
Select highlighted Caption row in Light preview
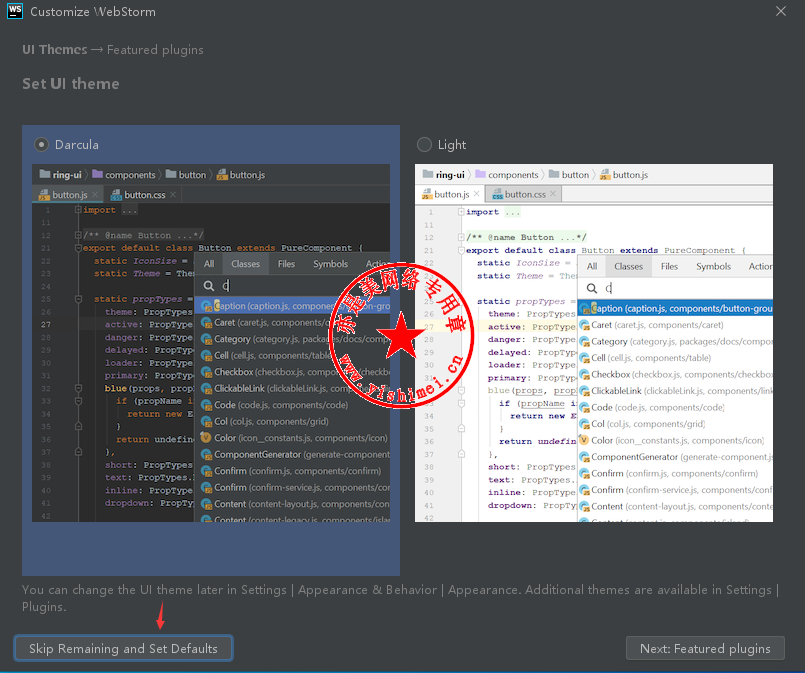click(676, 309)
